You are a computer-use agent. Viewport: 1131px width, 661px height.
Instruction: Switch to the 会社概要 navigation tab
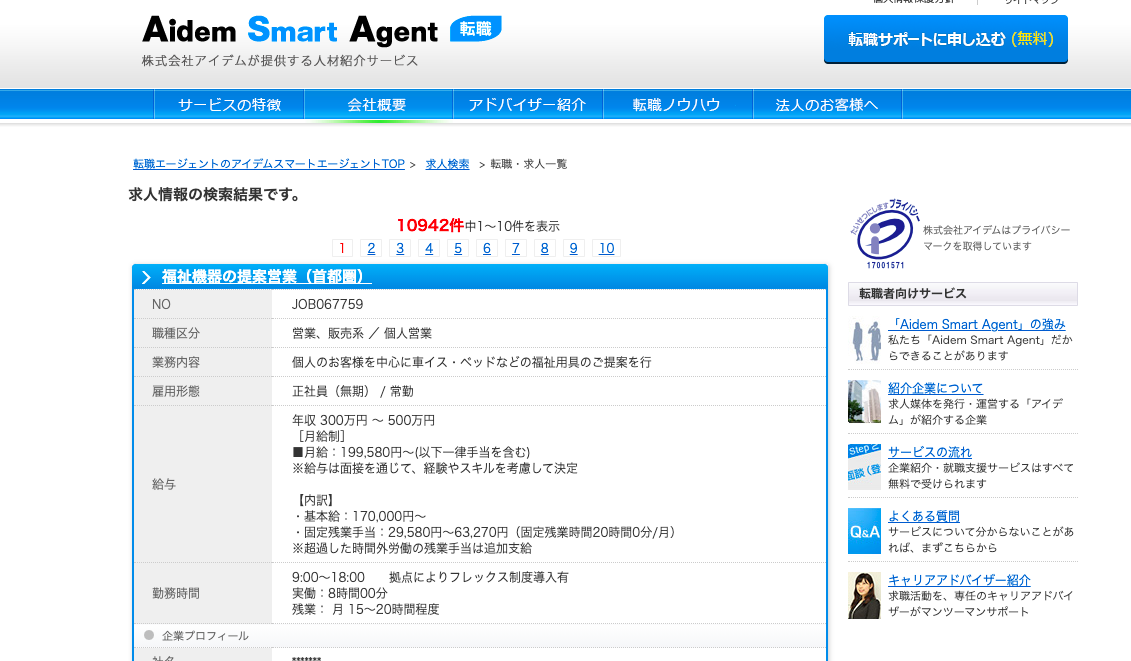tap(378, 103)
